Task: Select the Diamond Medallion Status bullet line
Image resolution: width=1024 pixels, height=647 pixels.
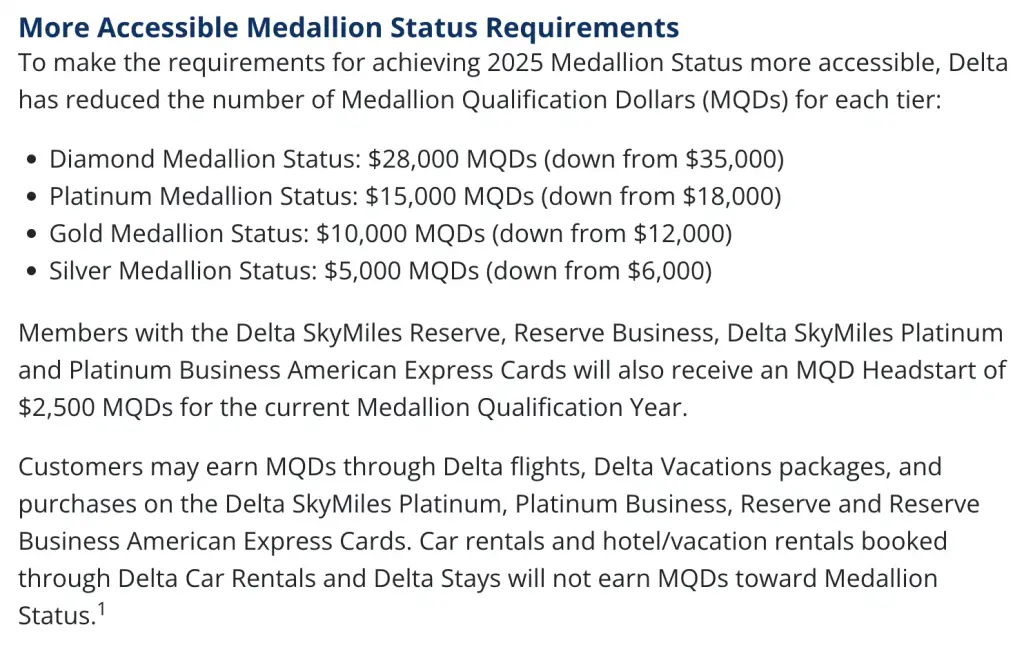Action: pos(416,158)
